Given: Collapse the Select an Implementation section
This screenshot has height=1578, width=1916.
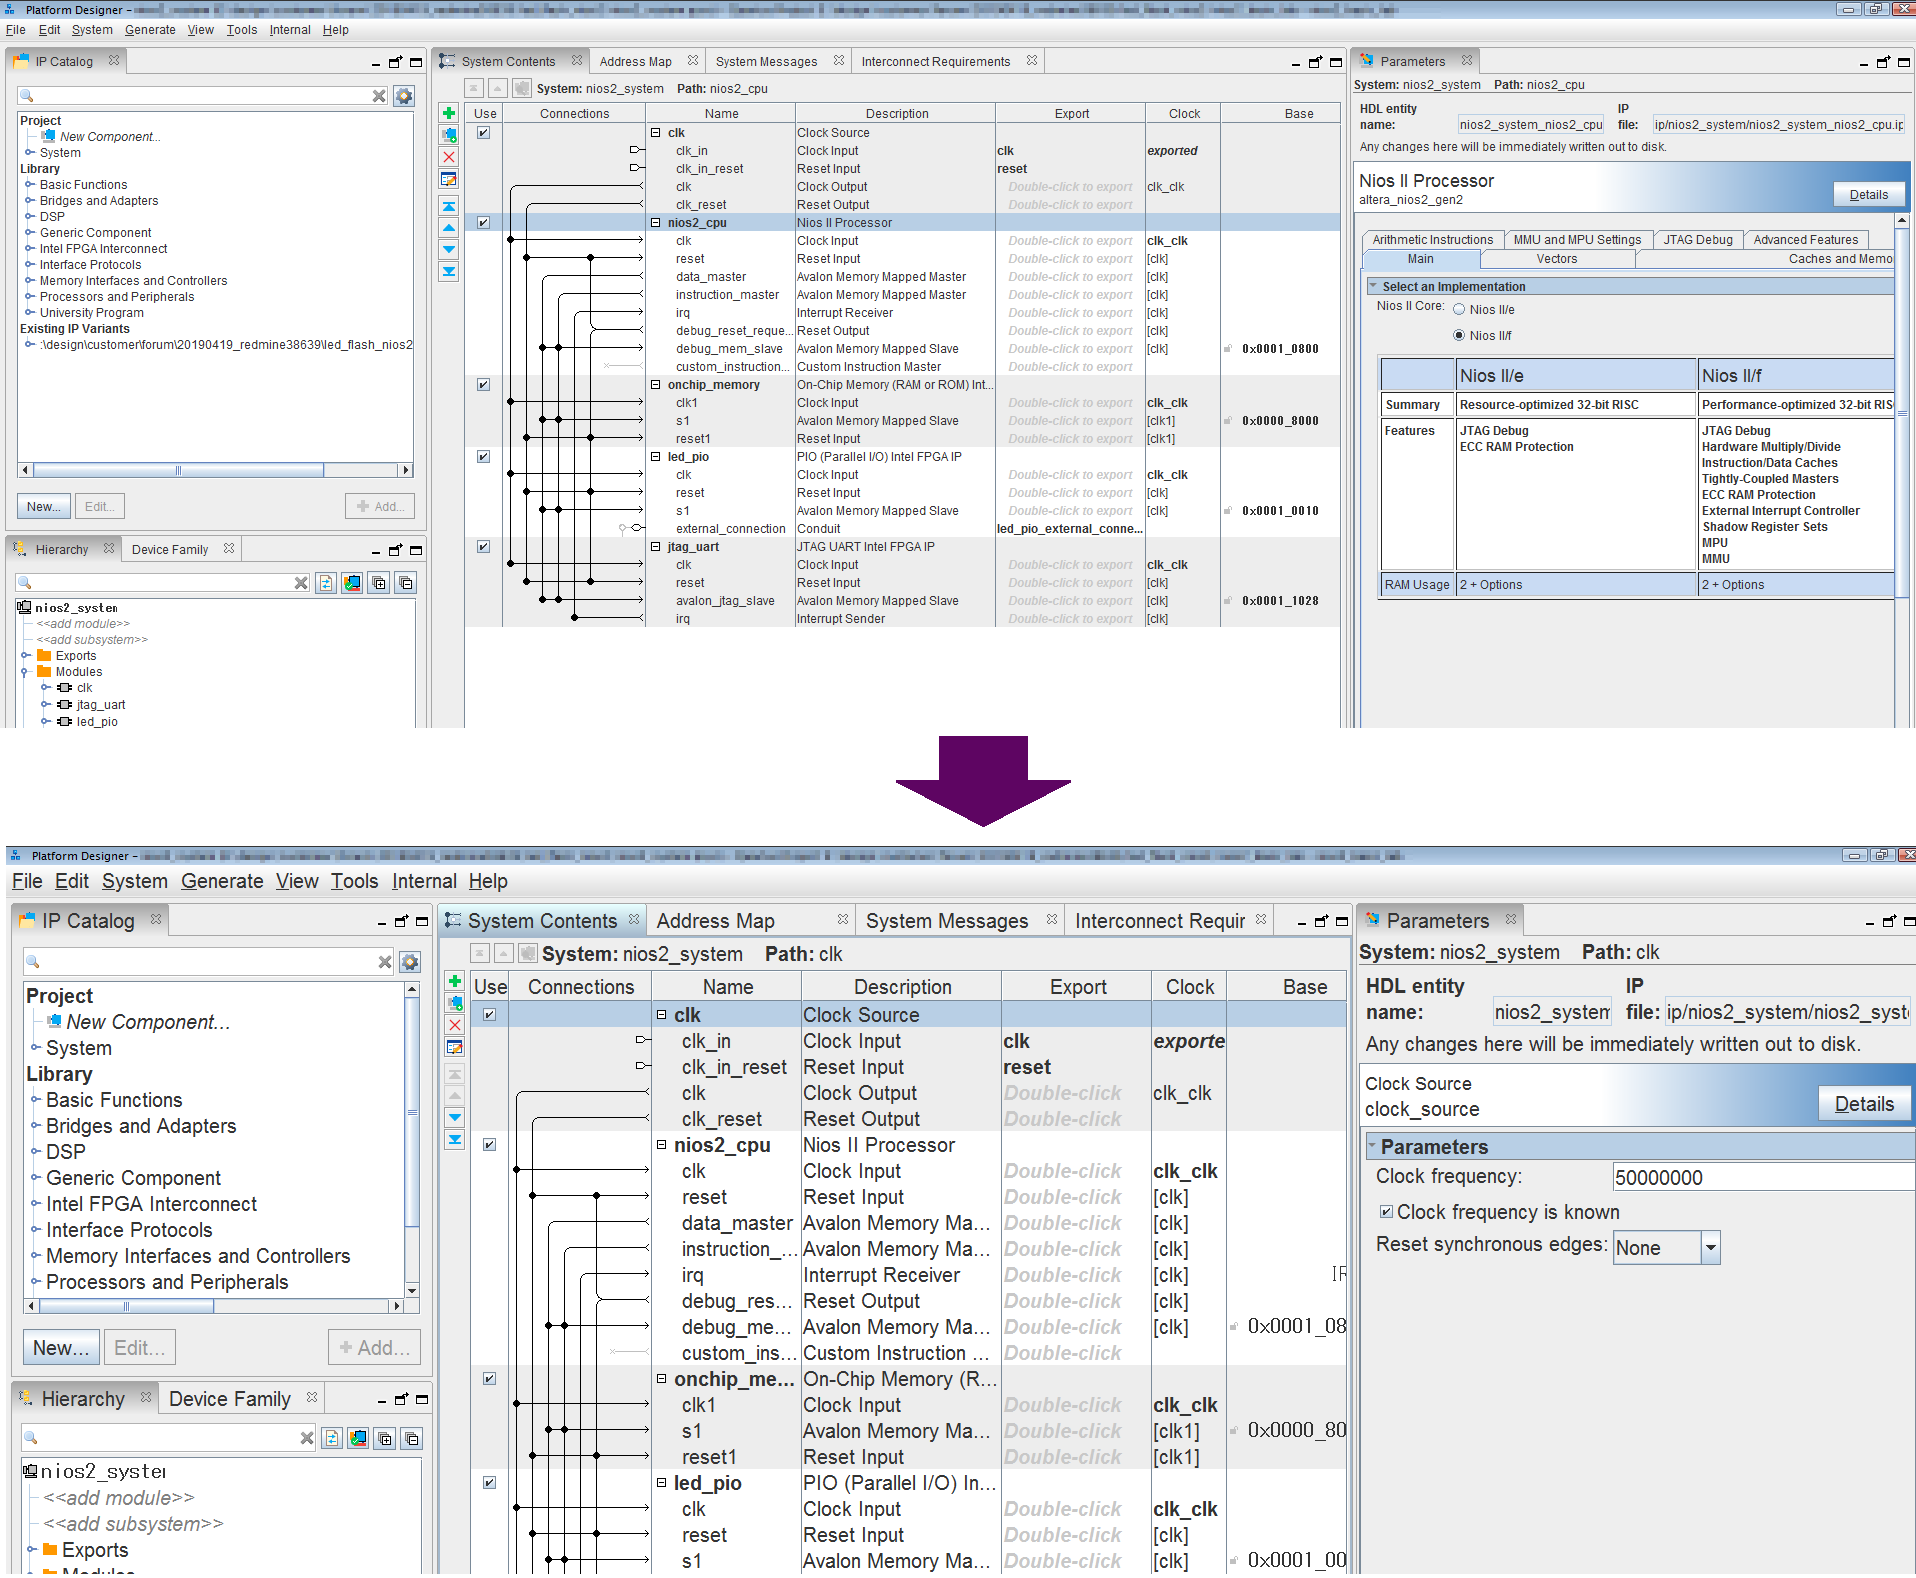Looking at the screenshot, I should pos(1373,287).
